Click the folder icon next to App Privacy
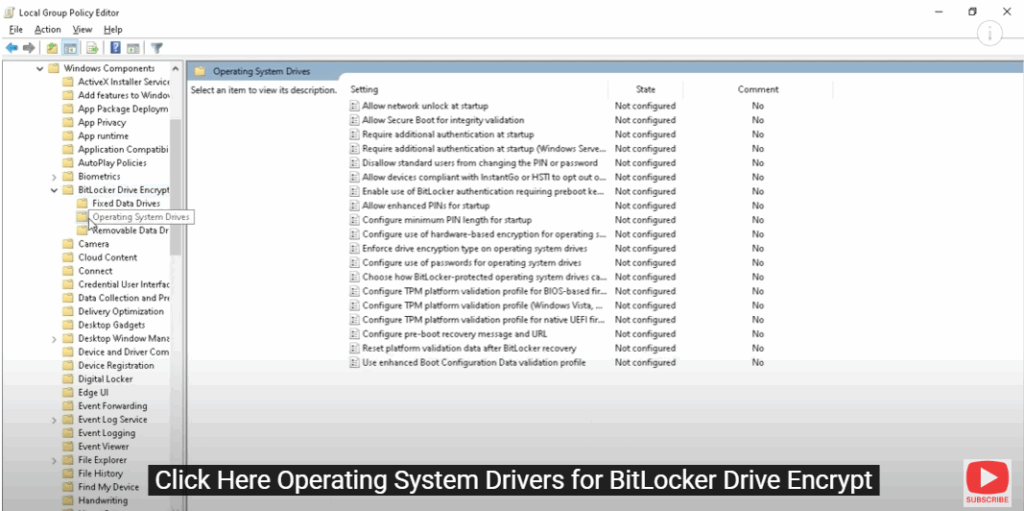 coord(68,122)
